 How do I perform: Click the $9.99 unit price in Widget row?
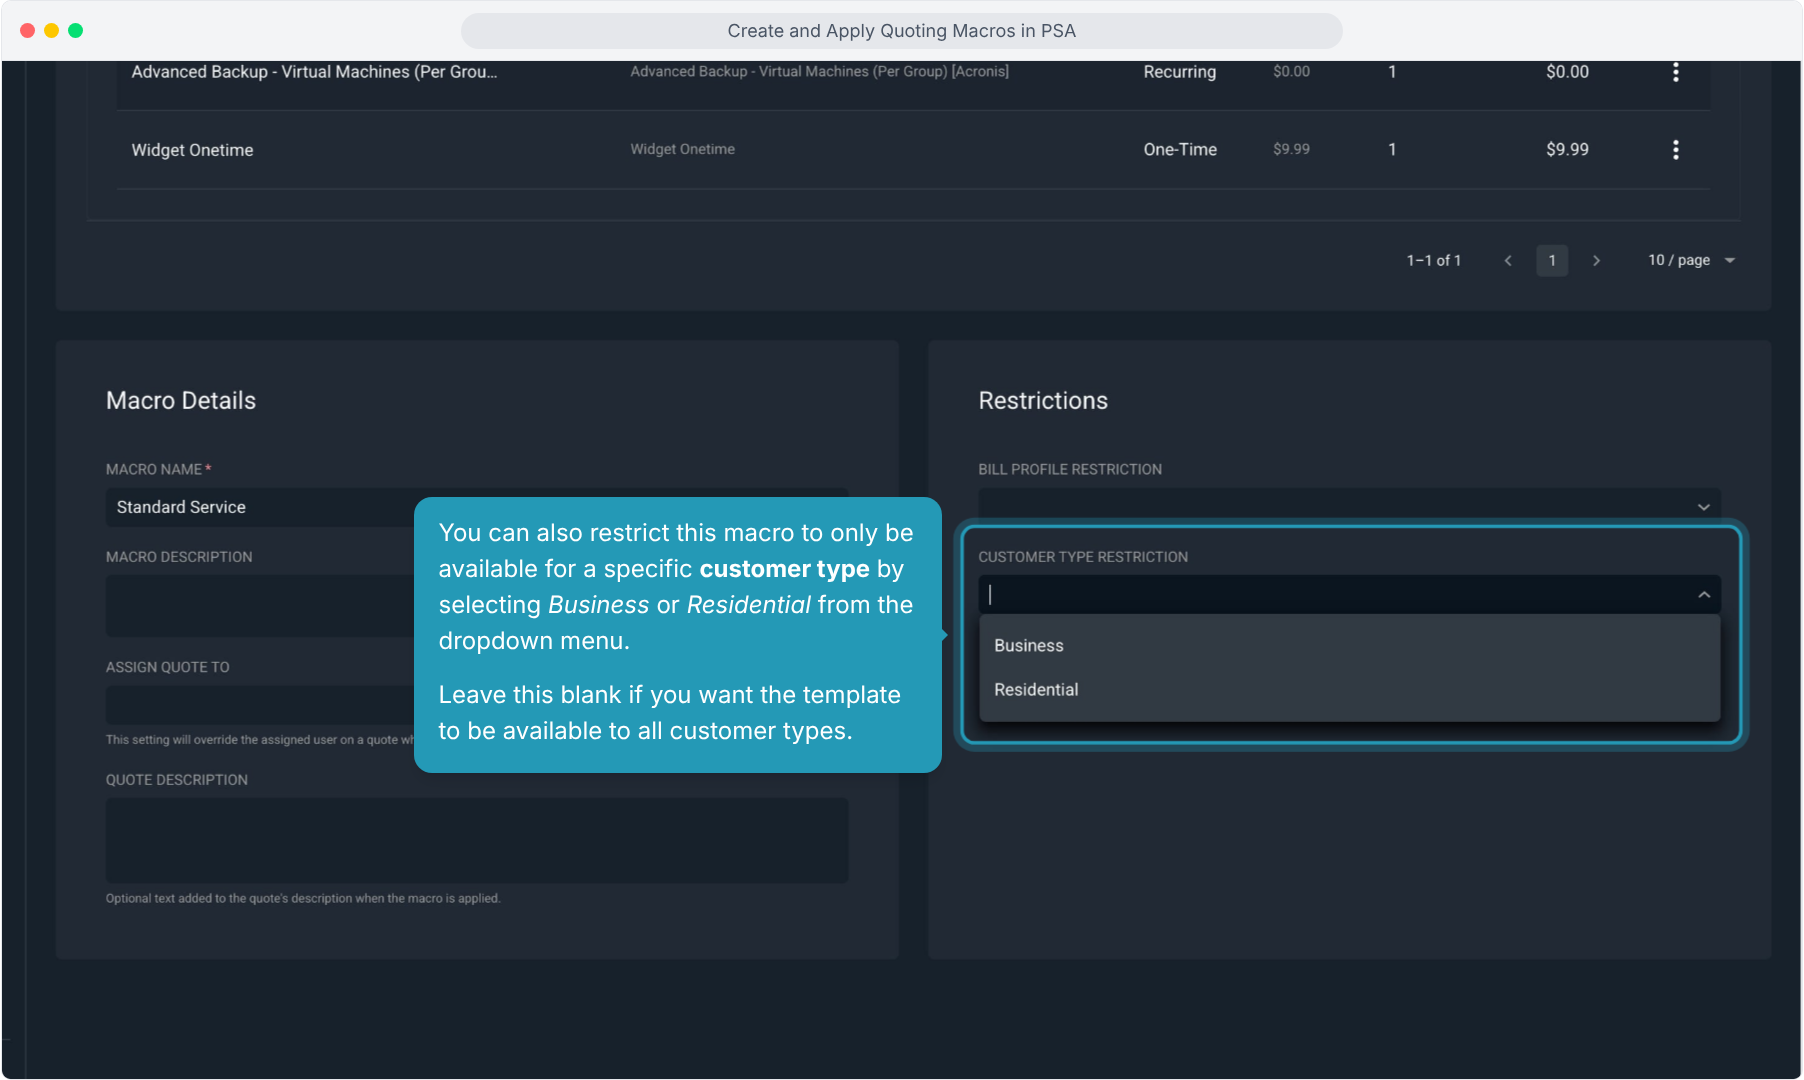pyautogui.click(x=1291, y=149)
